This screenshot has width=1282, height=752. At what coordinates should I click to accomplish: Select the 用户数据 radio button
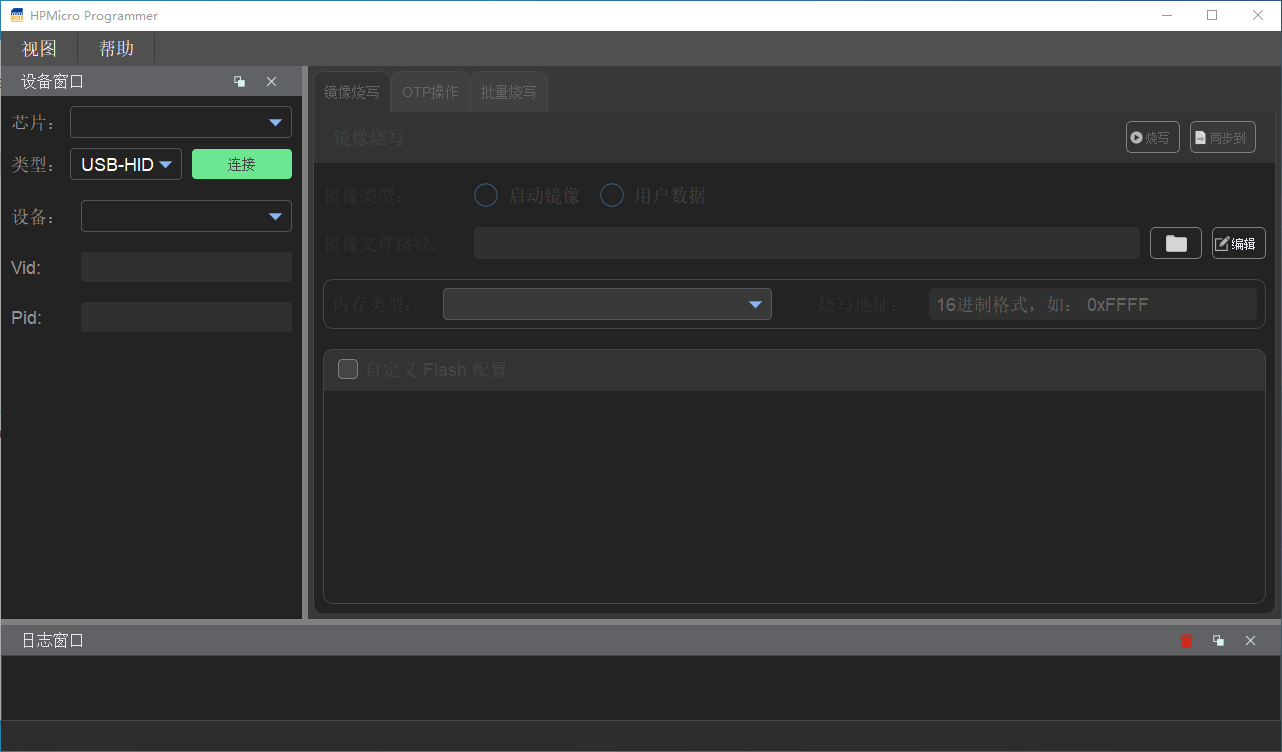click(x=612, y=195)
